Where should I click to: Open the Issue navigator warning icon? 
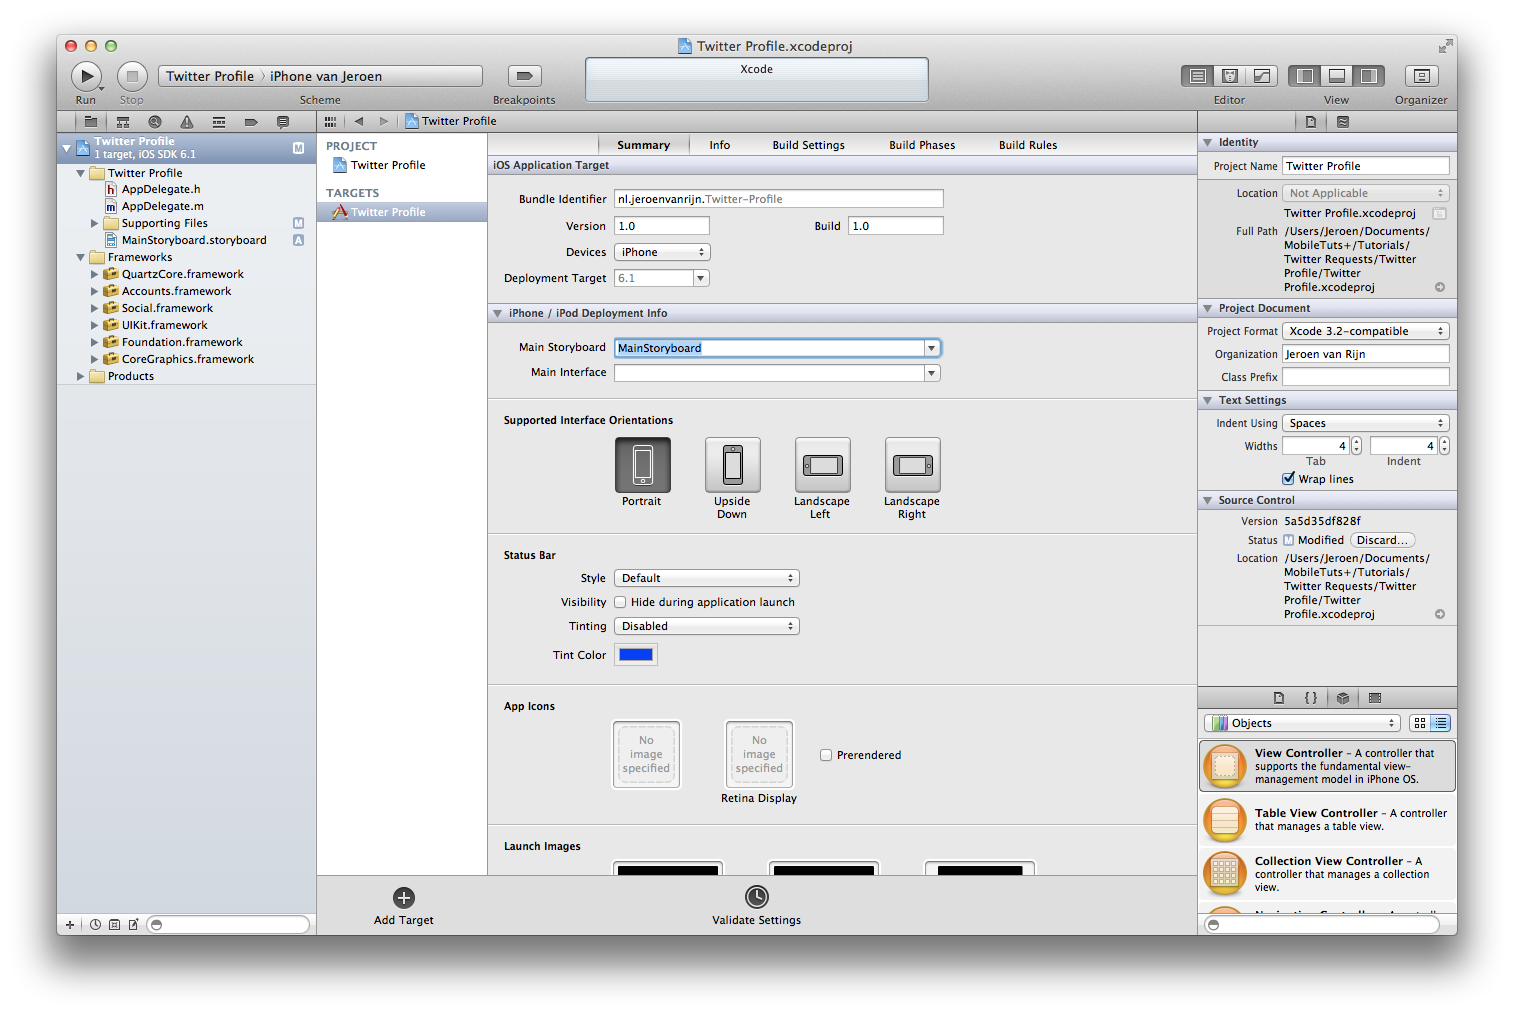pyautogui.click(x=187, y=122)
